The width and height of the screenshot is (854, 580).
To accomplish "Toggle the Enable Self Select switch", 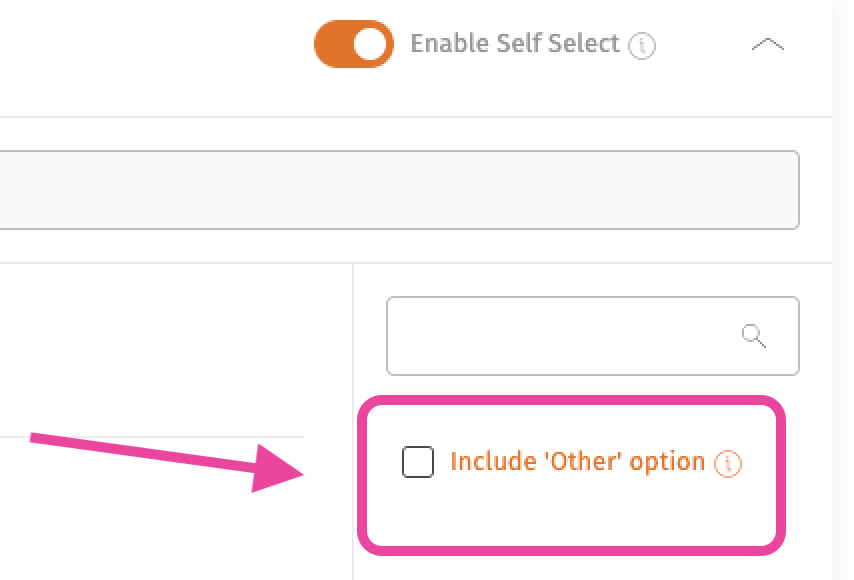I will pyautogui.click(x=353, y=44).
